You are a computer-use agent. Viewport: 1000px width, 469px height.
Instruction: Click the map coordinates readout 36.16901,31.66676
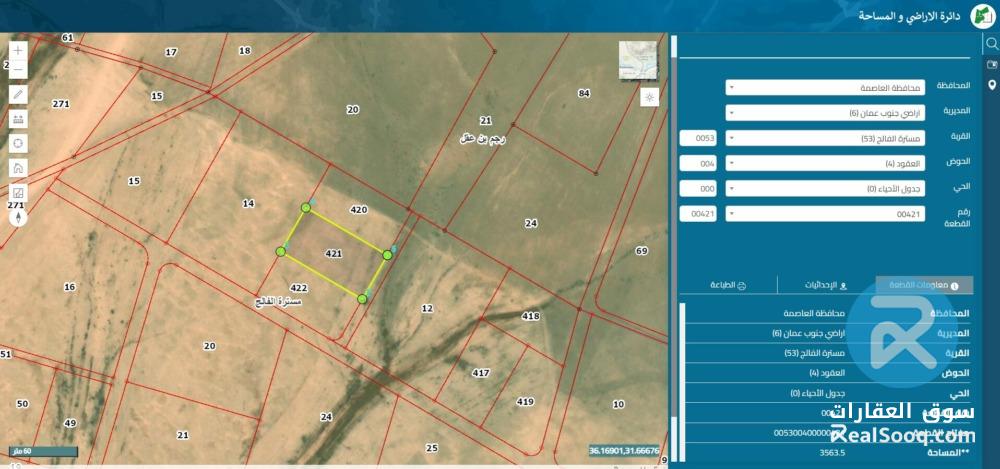(624, 450)
